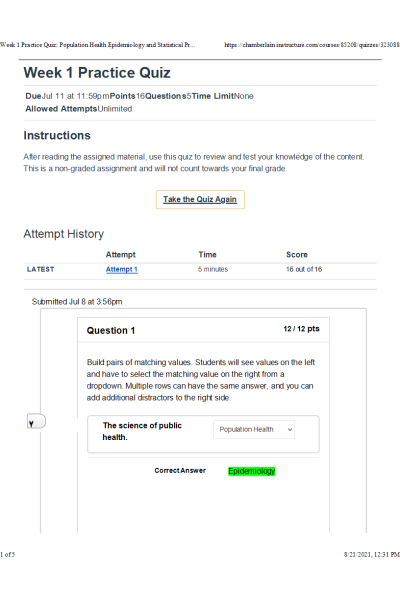Click the Score column header
The width and height of the screenshot is (400, 600).
(297, 254)
